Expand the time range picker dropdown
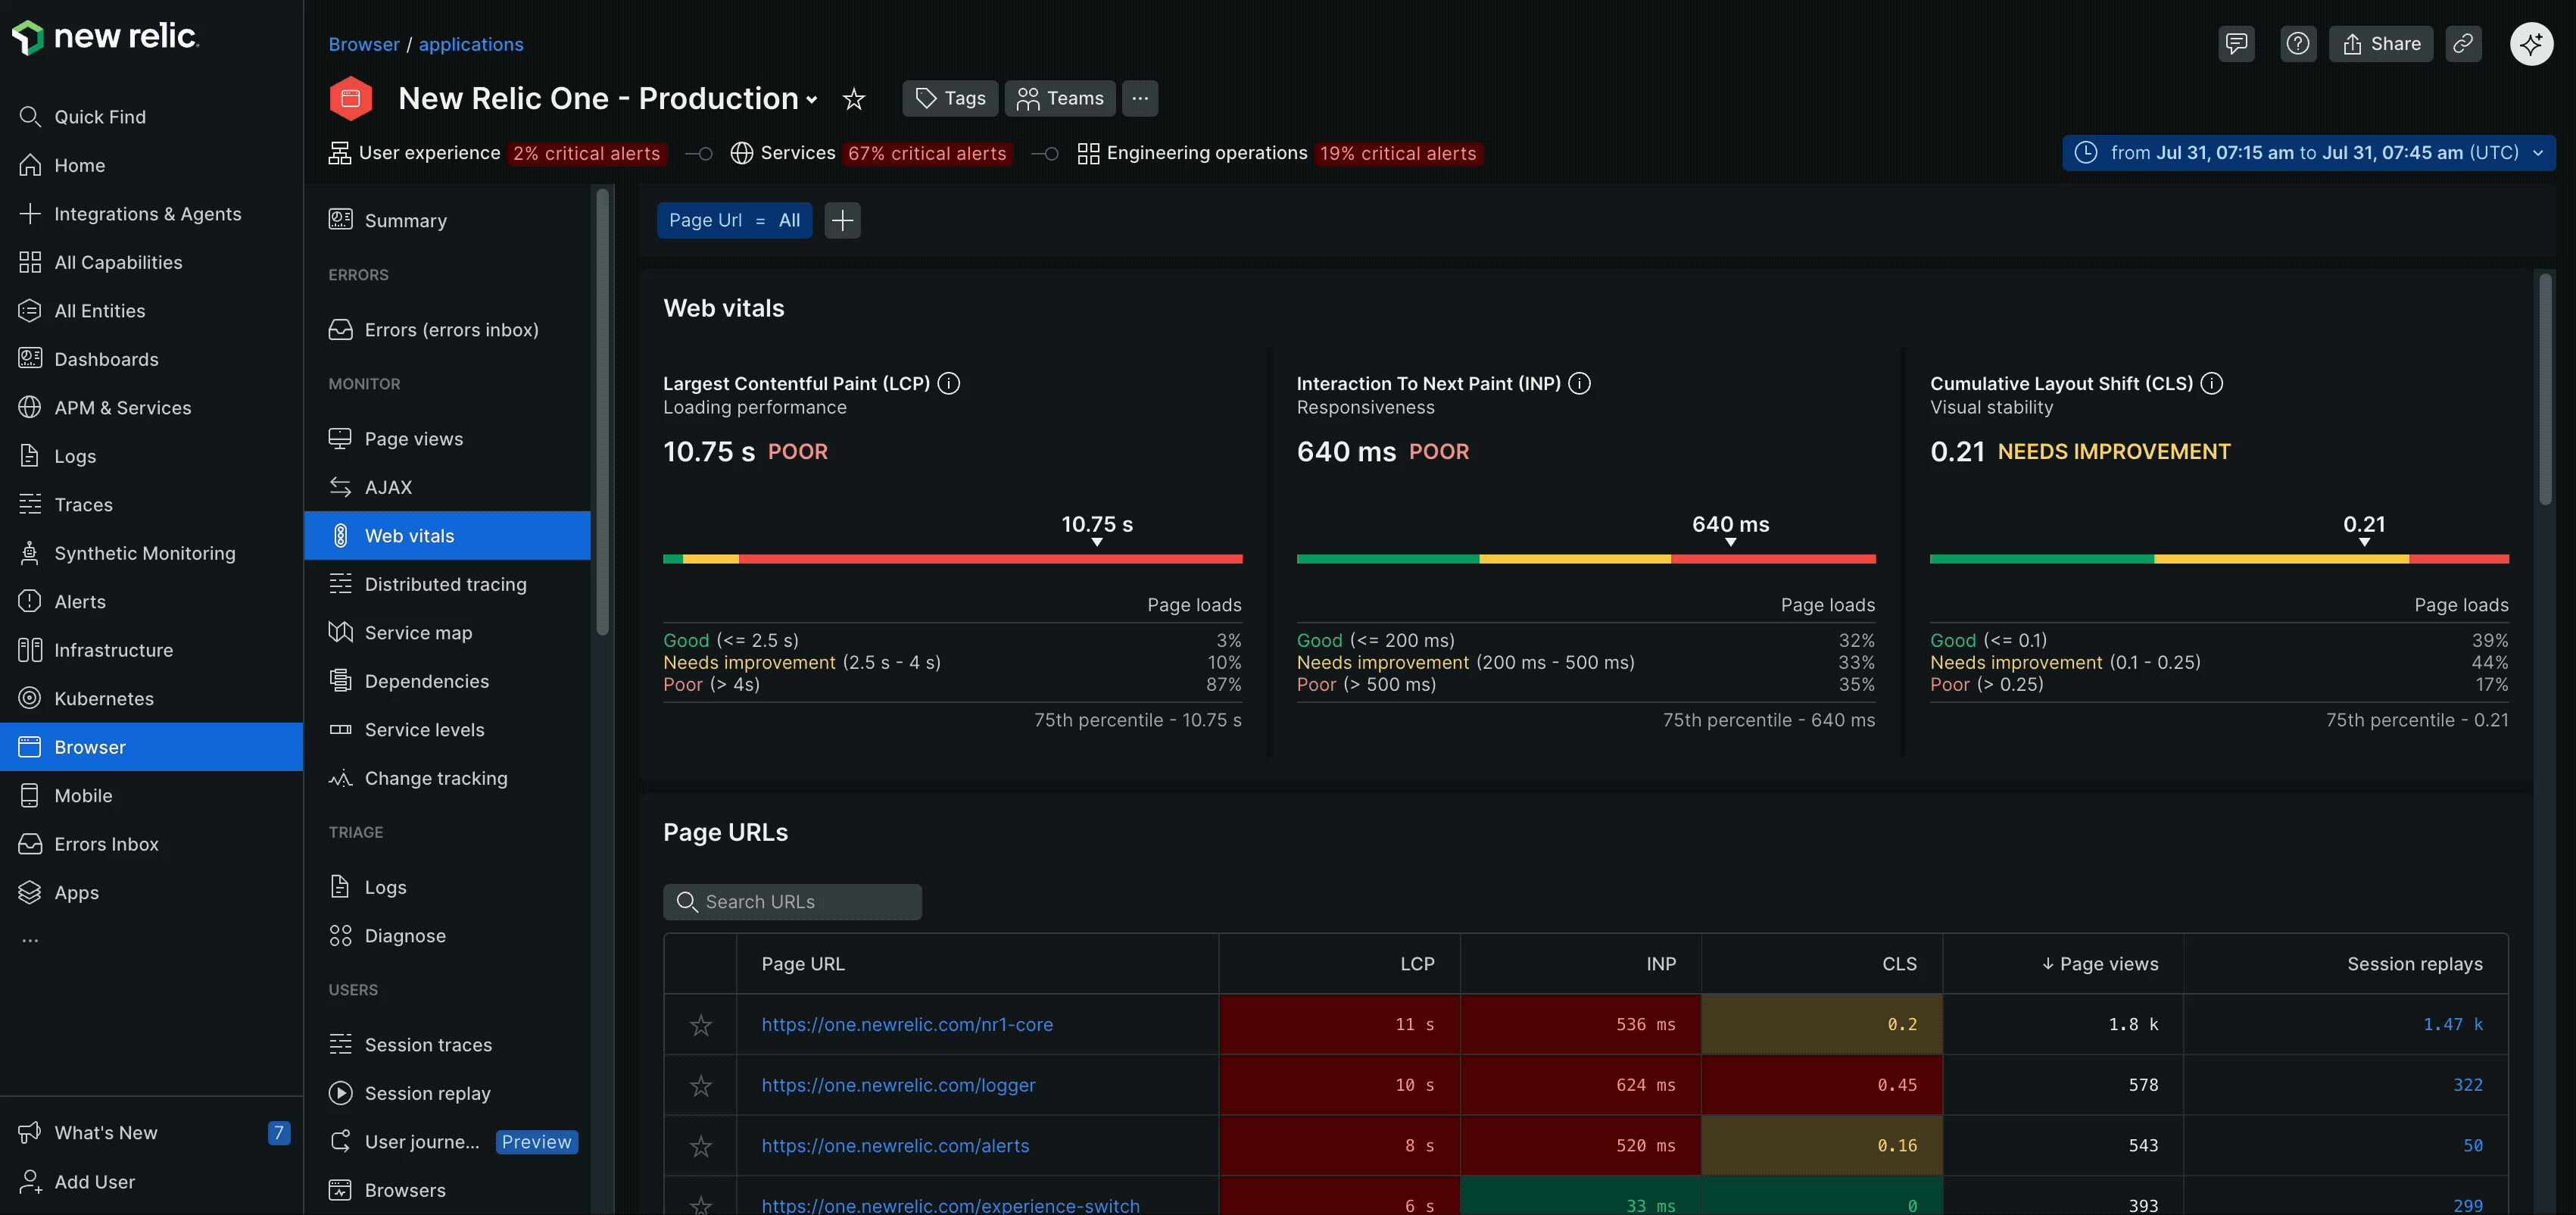Image resolution: width=2576 pixels, height=1215 pixels. (x=2308, y=153)
